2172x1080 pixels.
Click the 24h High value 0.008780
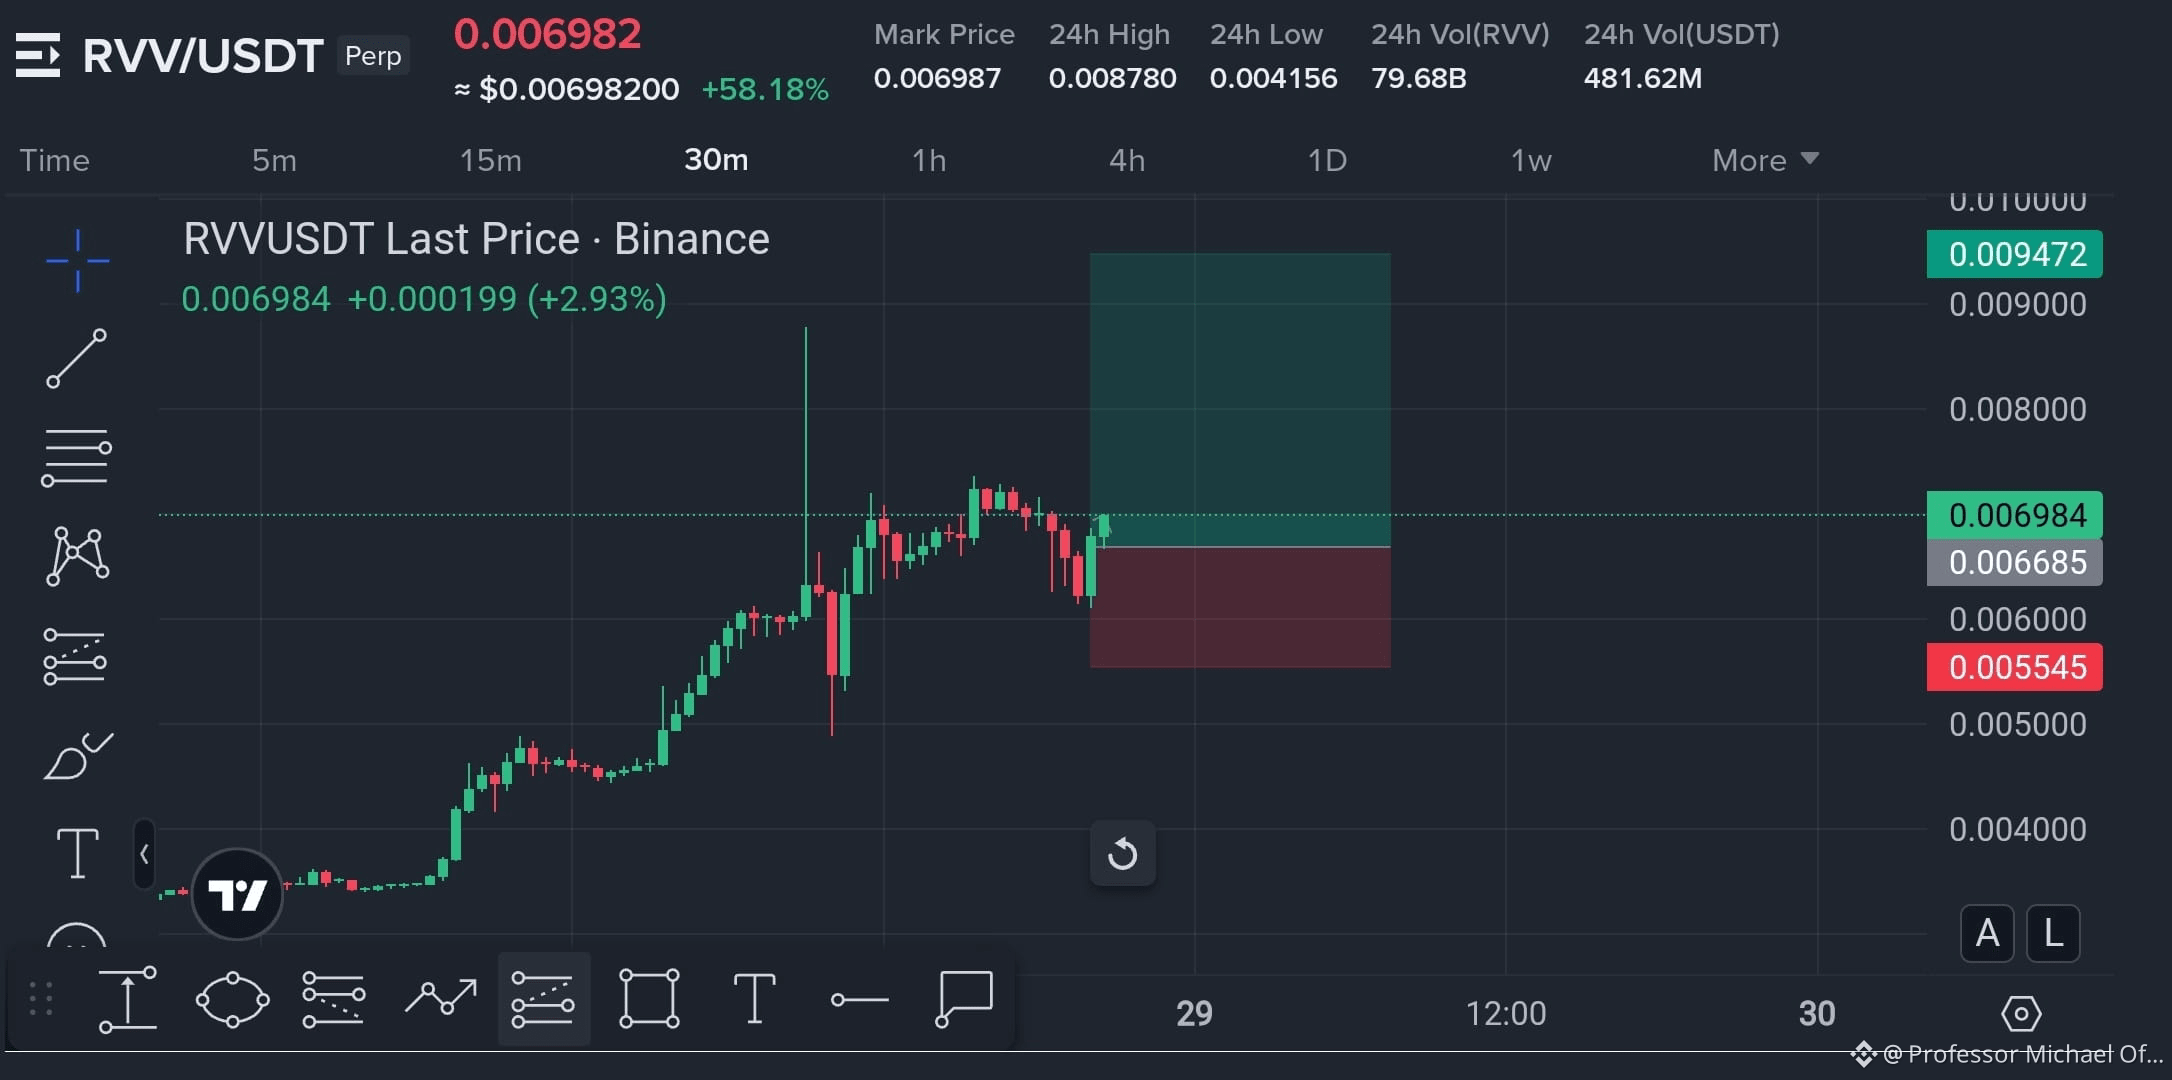point(1112,78)
